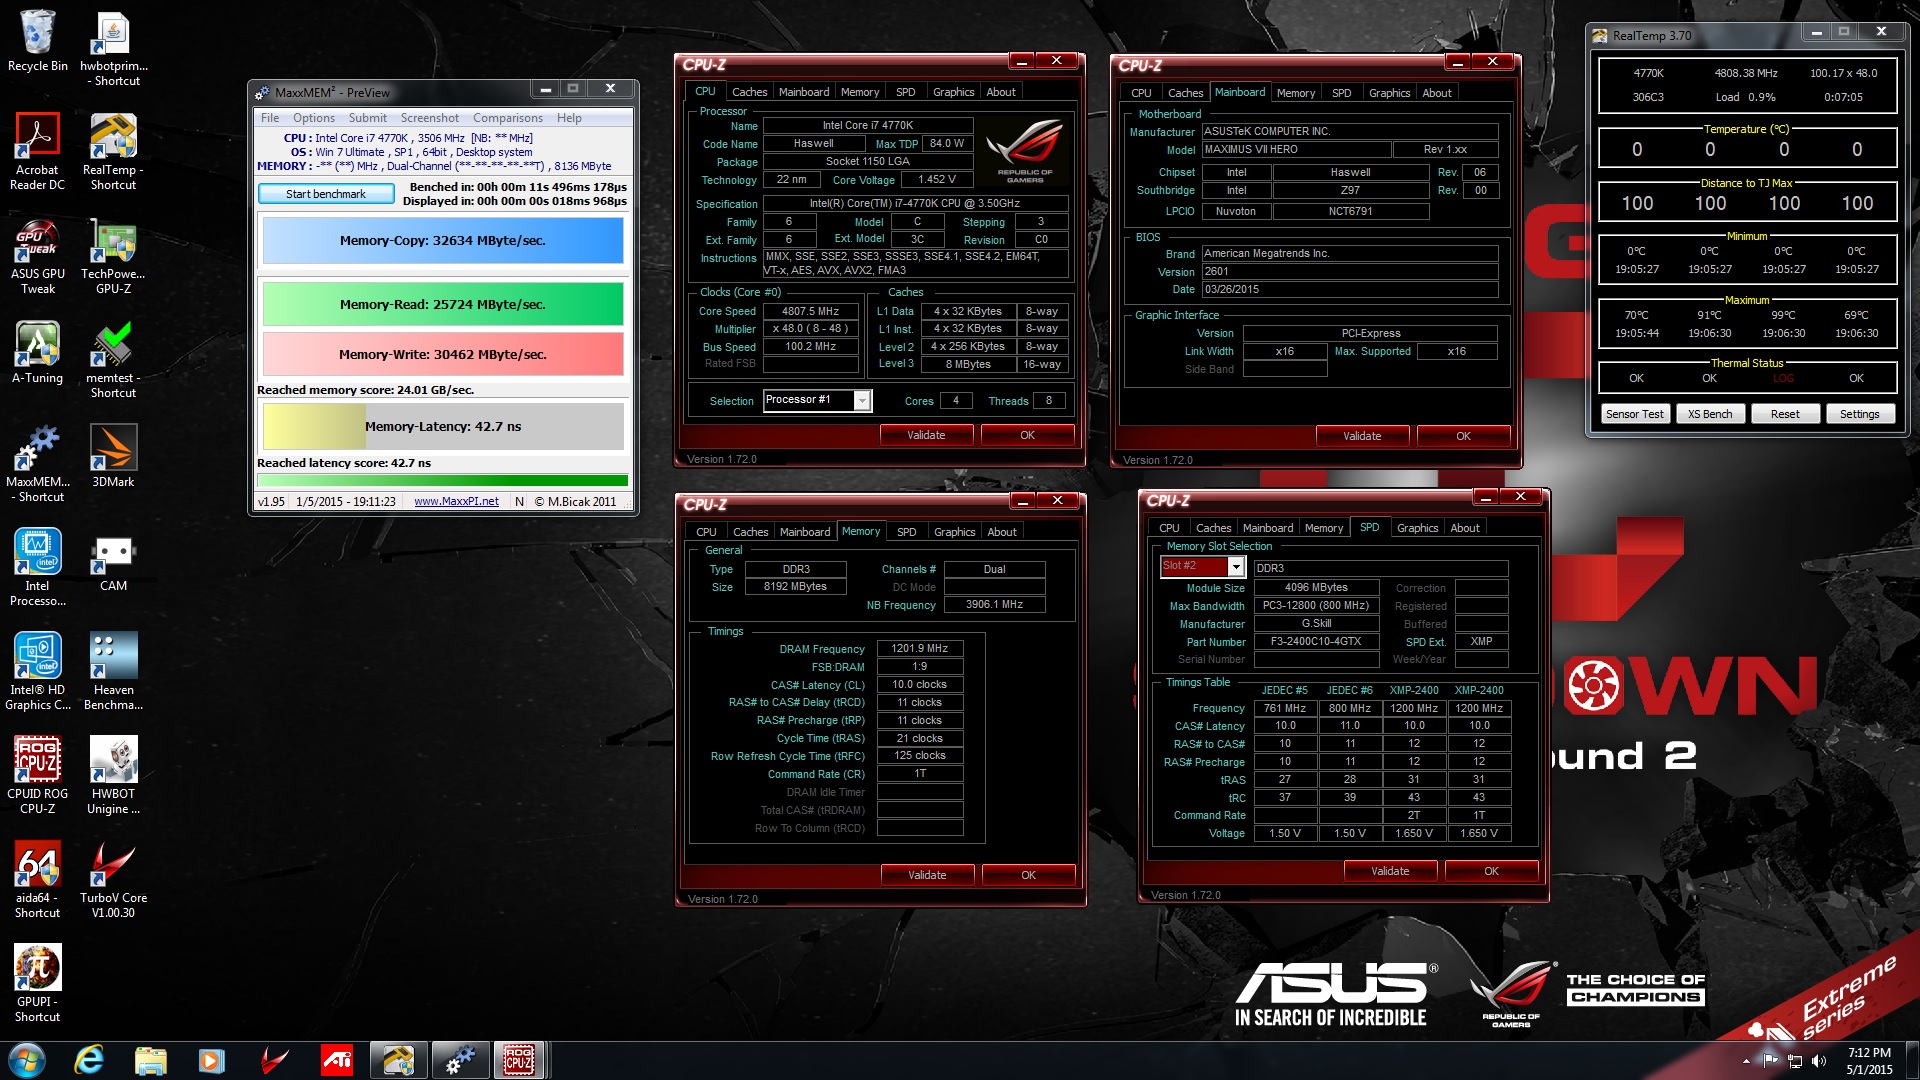Launch 3DMark desktop icon

coord(113,456)
